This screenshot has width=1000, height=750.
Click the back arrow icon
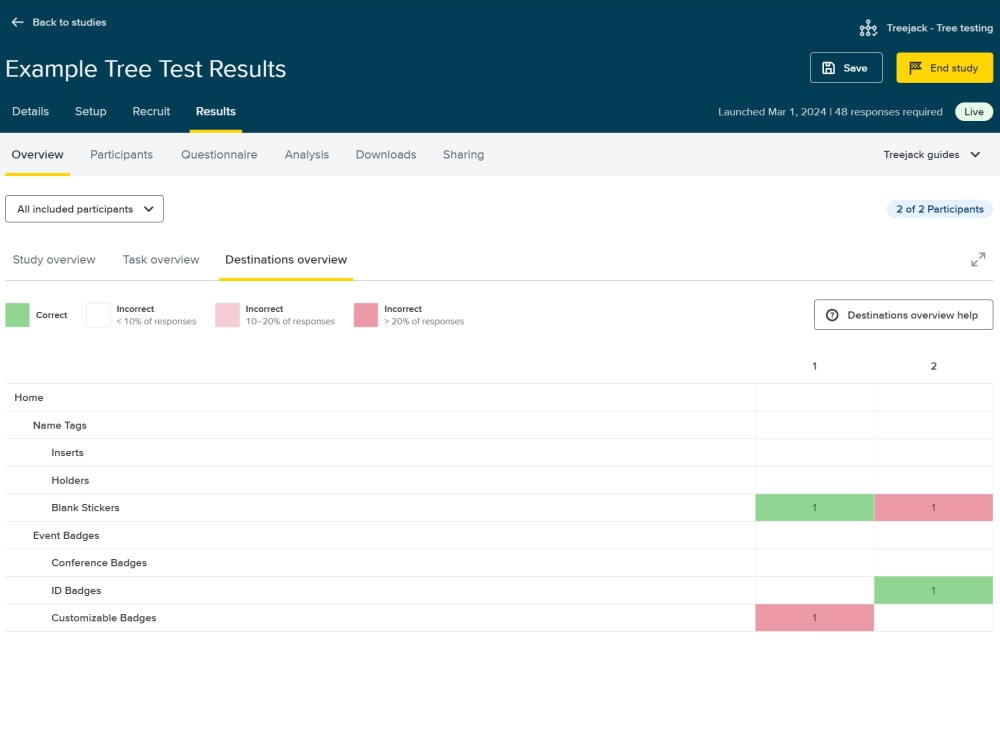[17, 22]
